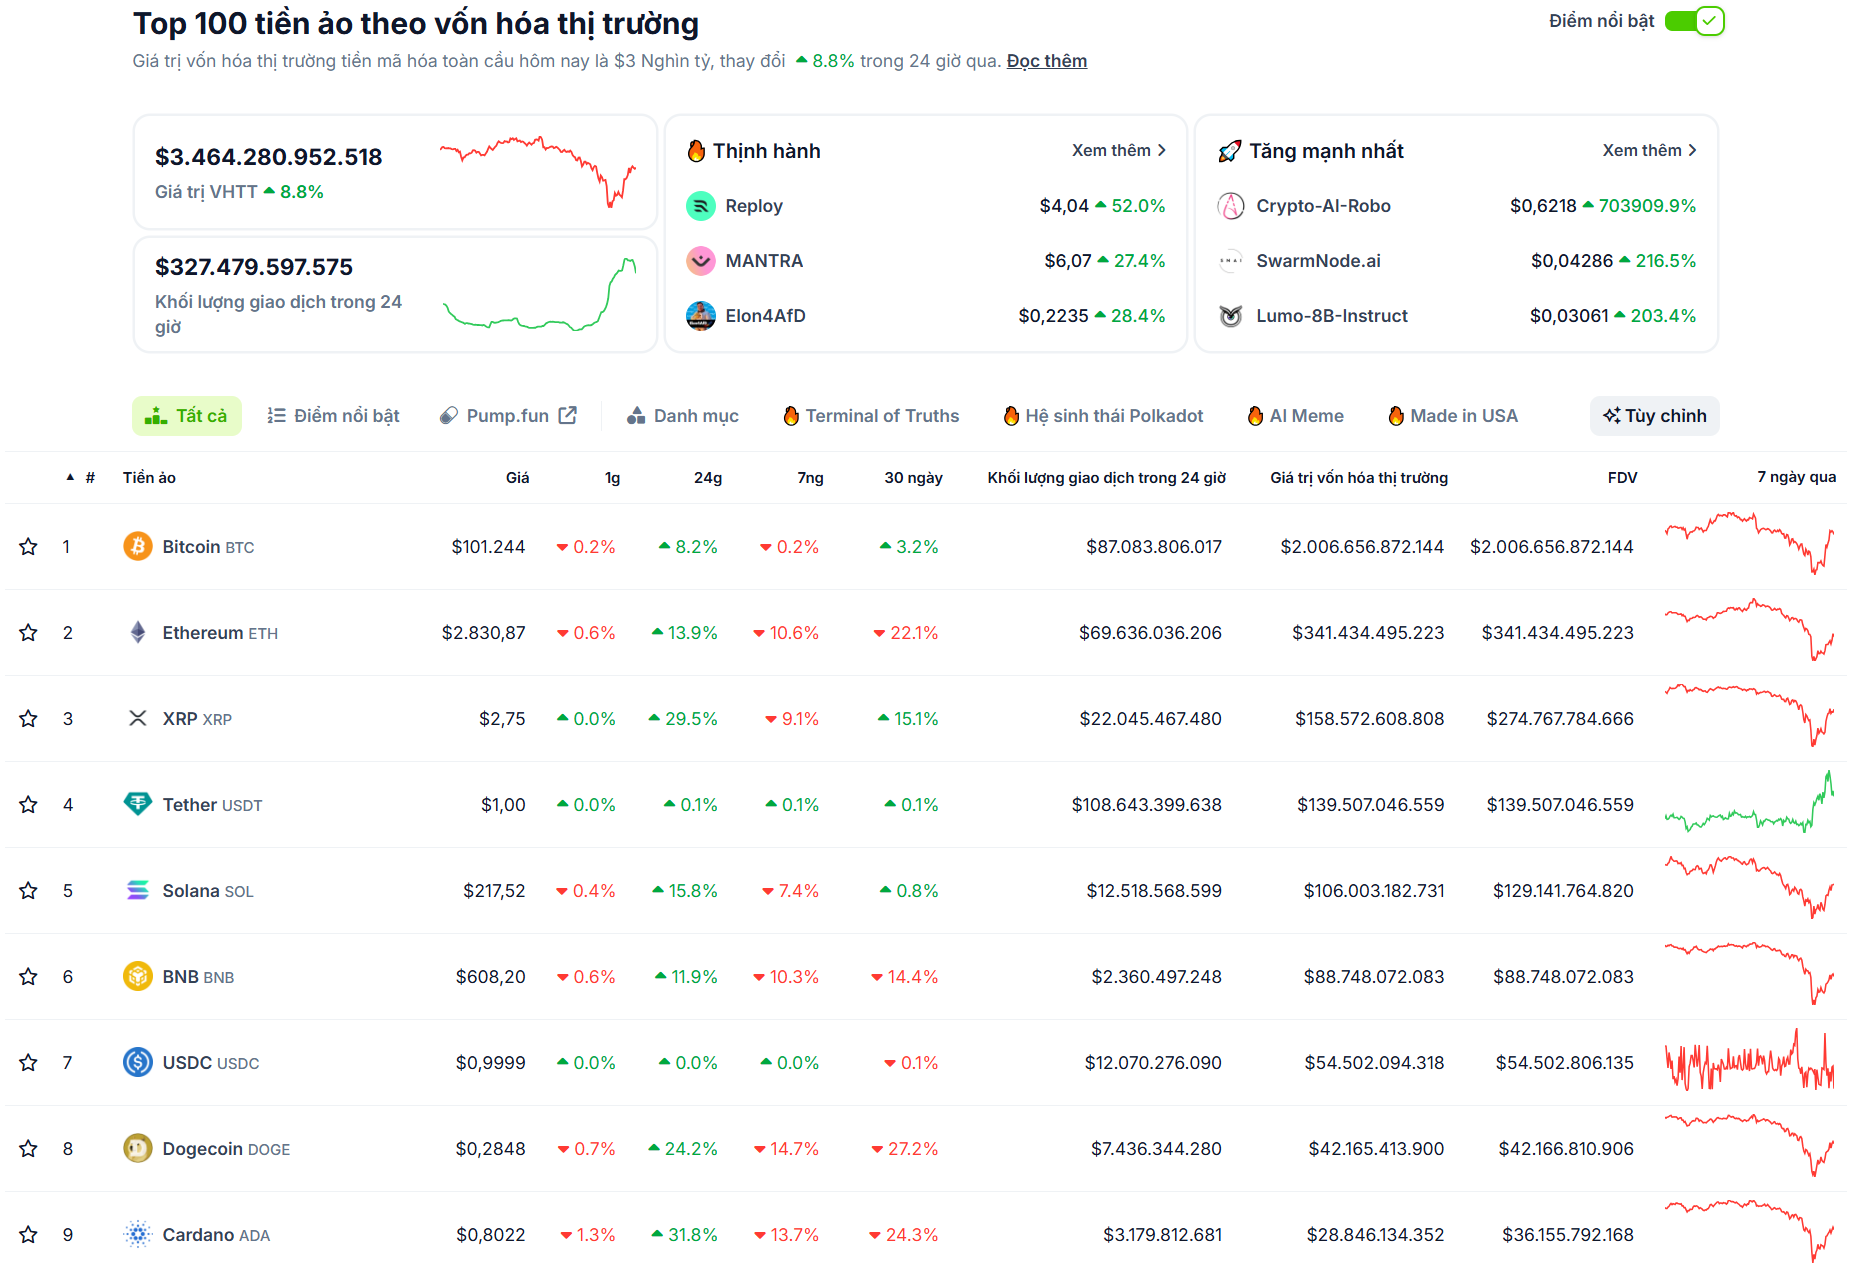Click the market cap $3.464.280.952.518 card

tap(395, 172)
